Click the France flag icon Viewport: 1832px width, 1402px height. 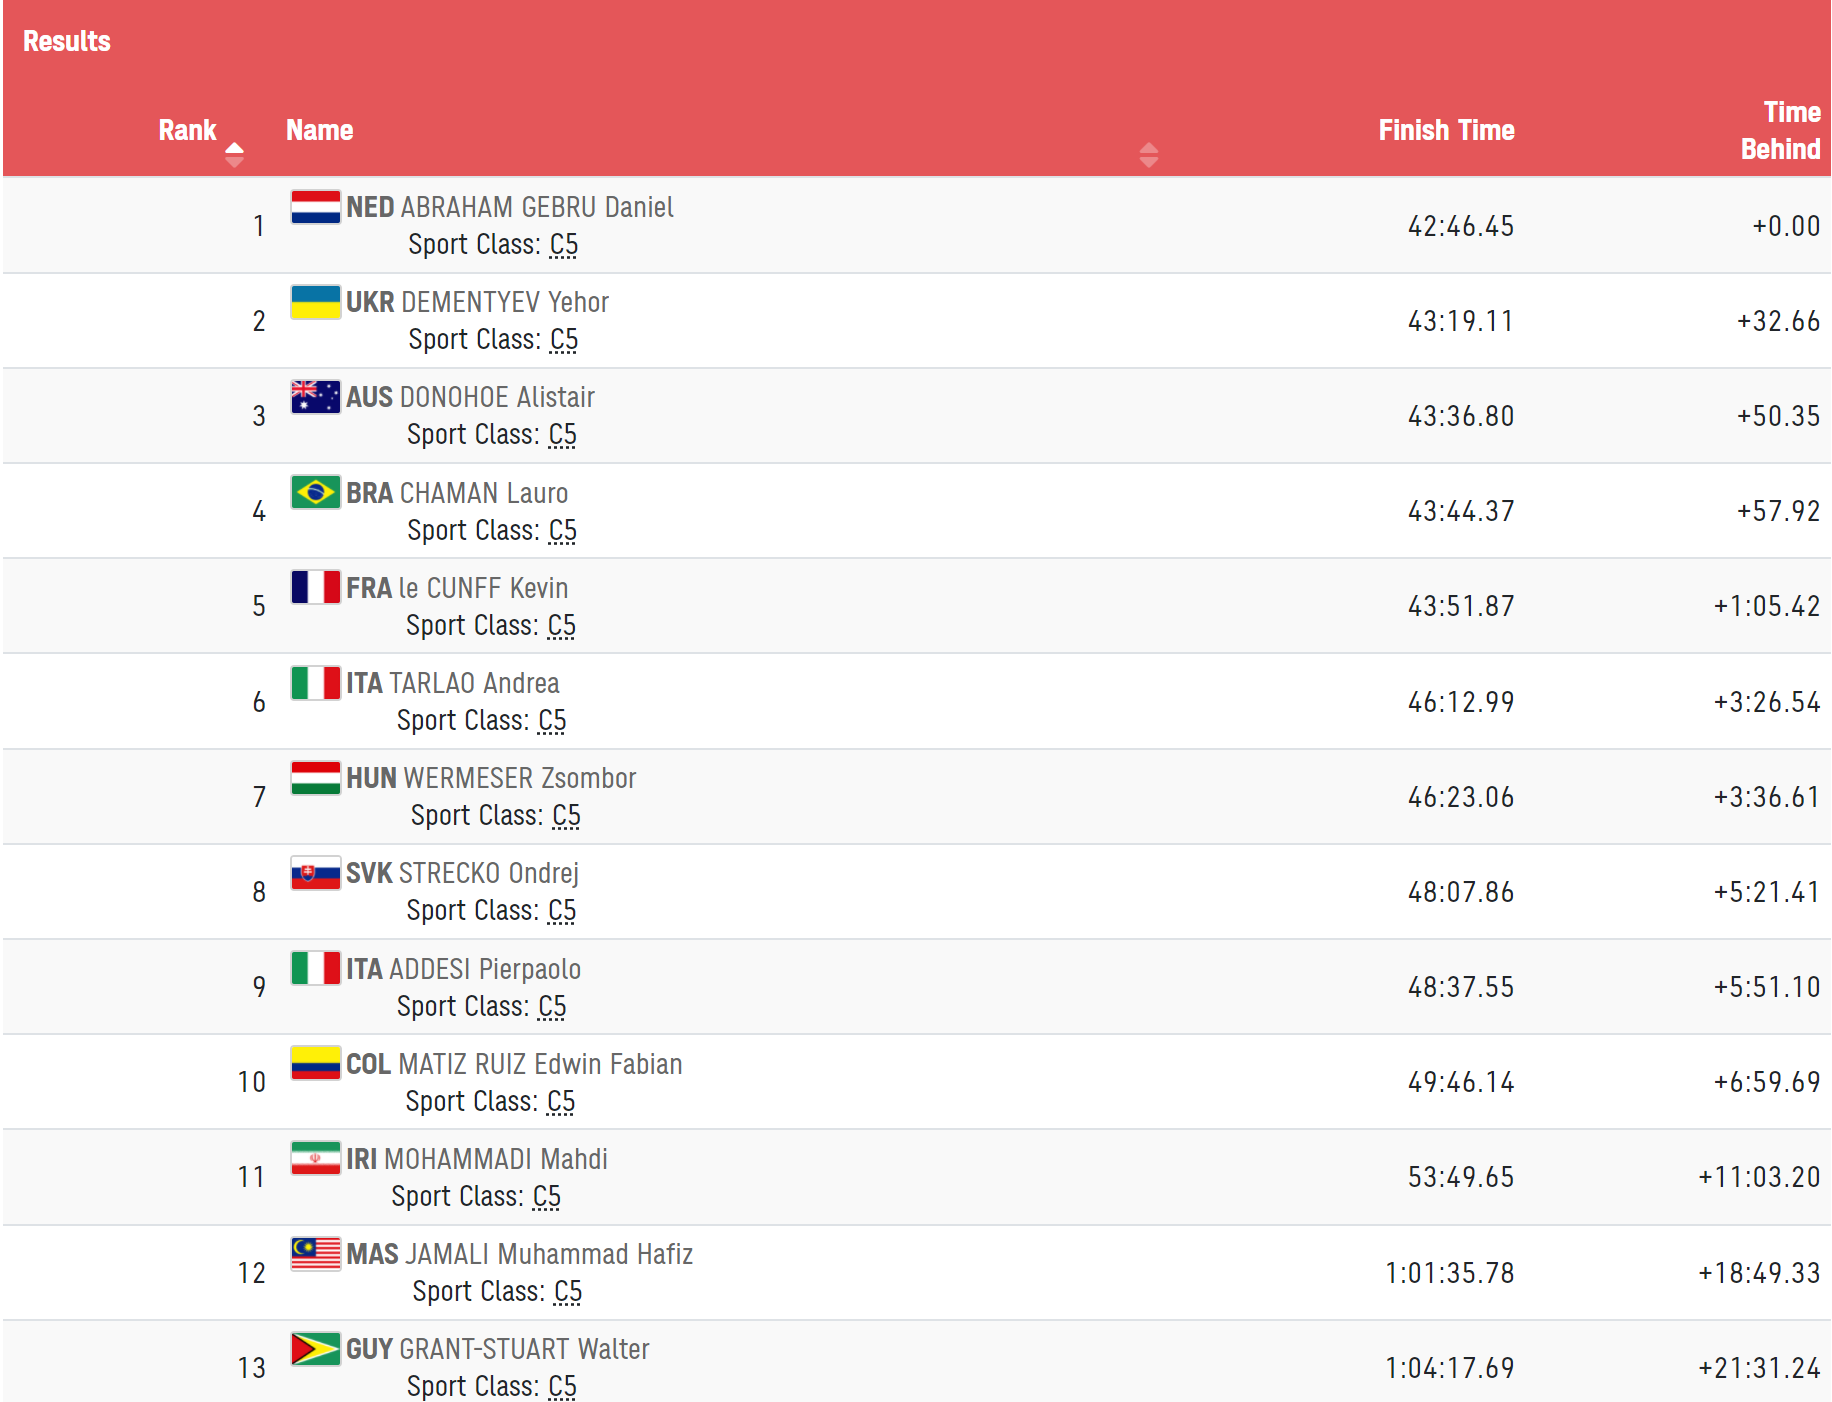pos(315,587)
